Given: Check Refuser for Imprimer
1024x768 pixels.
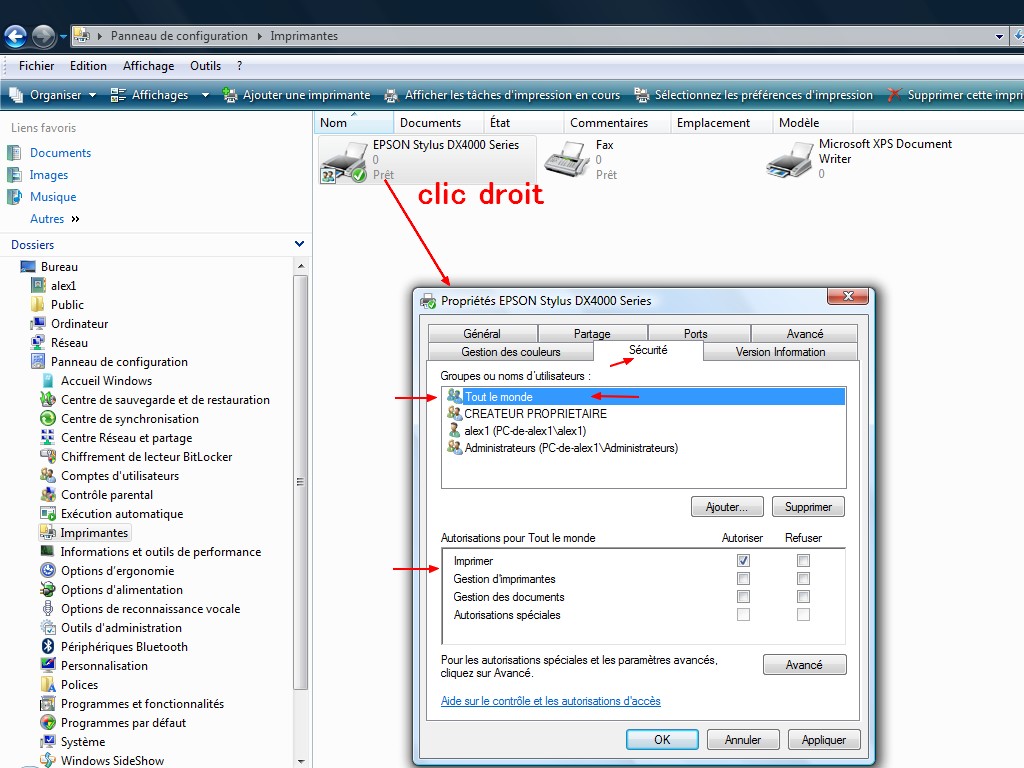Looking at the screenshot, I should click(803, 560).
